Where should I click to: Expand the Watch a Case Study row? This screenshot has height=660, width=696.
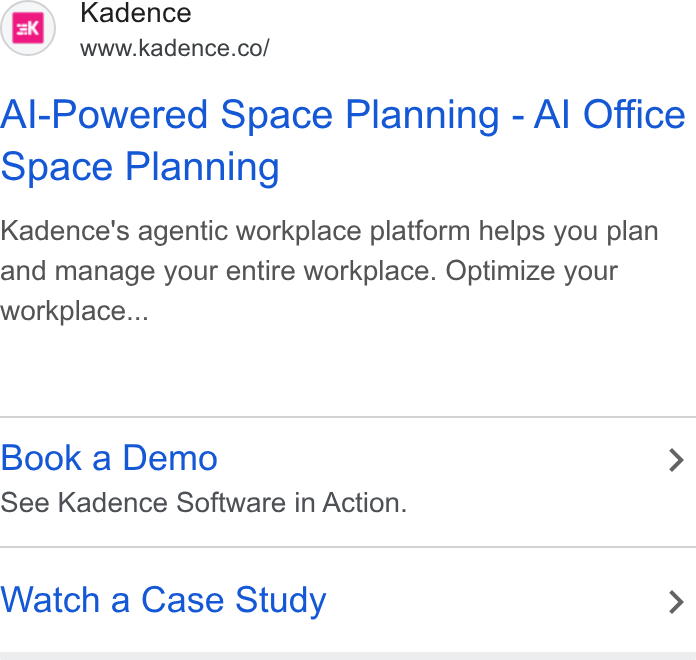348,600
